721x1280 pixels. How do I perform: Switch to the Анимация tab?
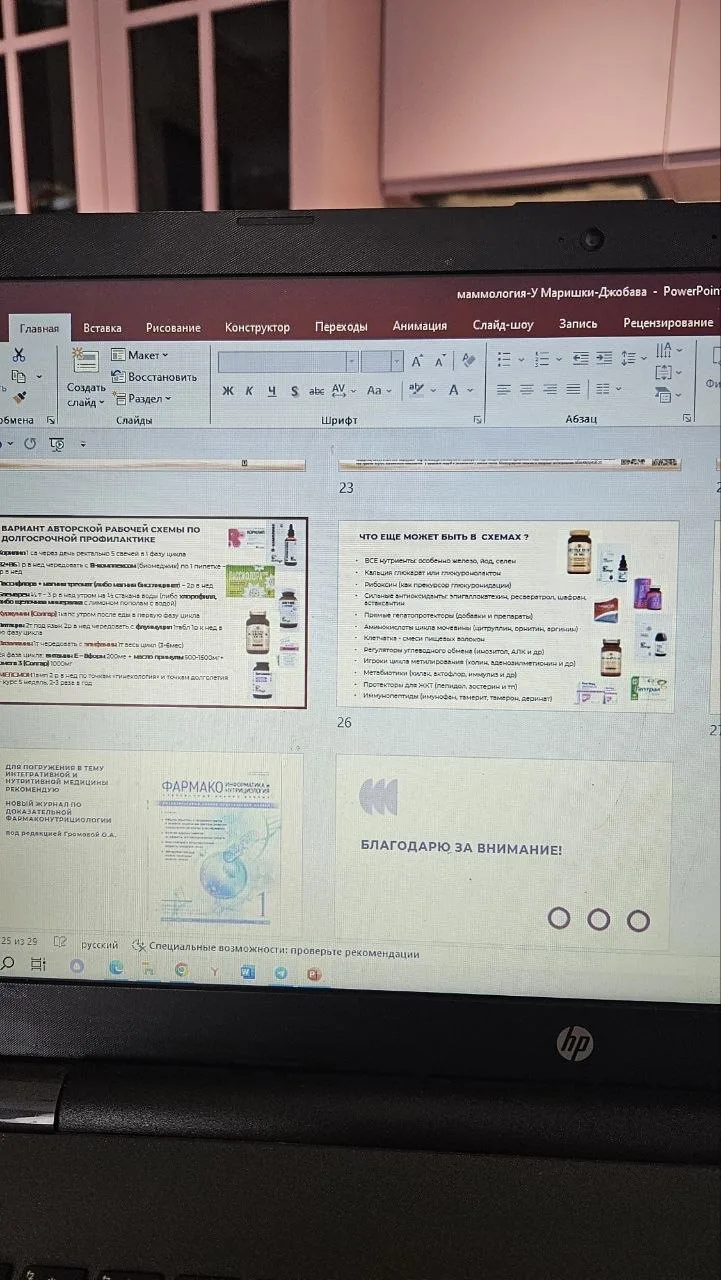[420, 326]
